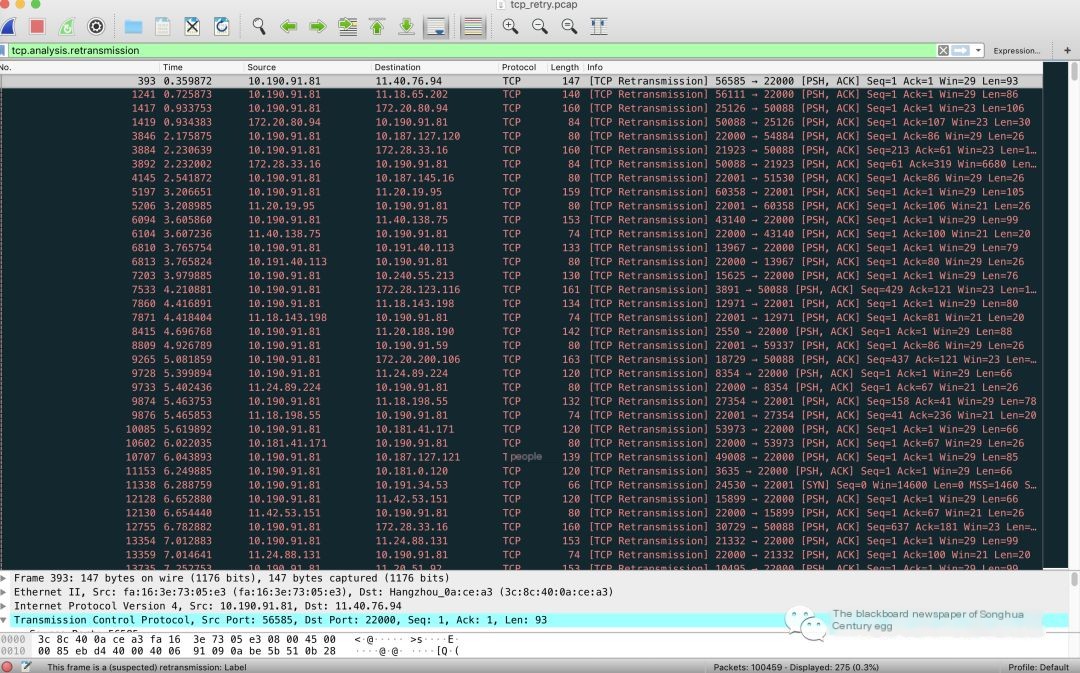Viewport: 1080px width, 673px height.
Task: Click the suspected retransmission status message
Action: pos(147,667)
